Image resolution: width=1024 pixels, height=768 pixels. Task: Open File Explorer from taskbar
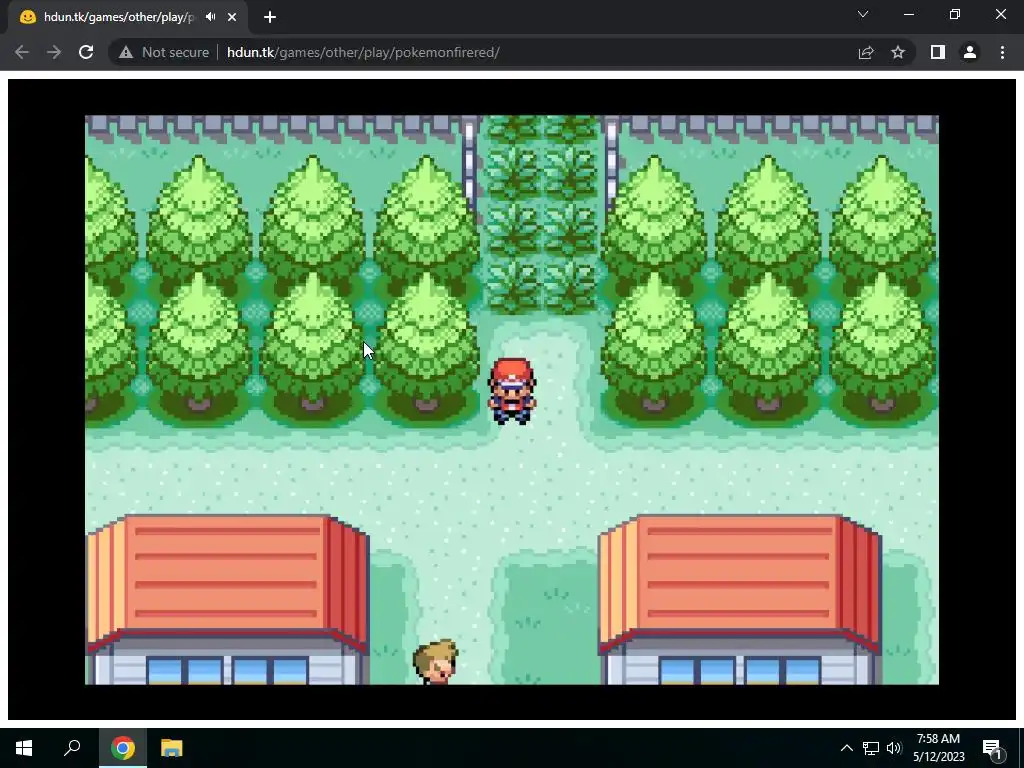(172, 748)
